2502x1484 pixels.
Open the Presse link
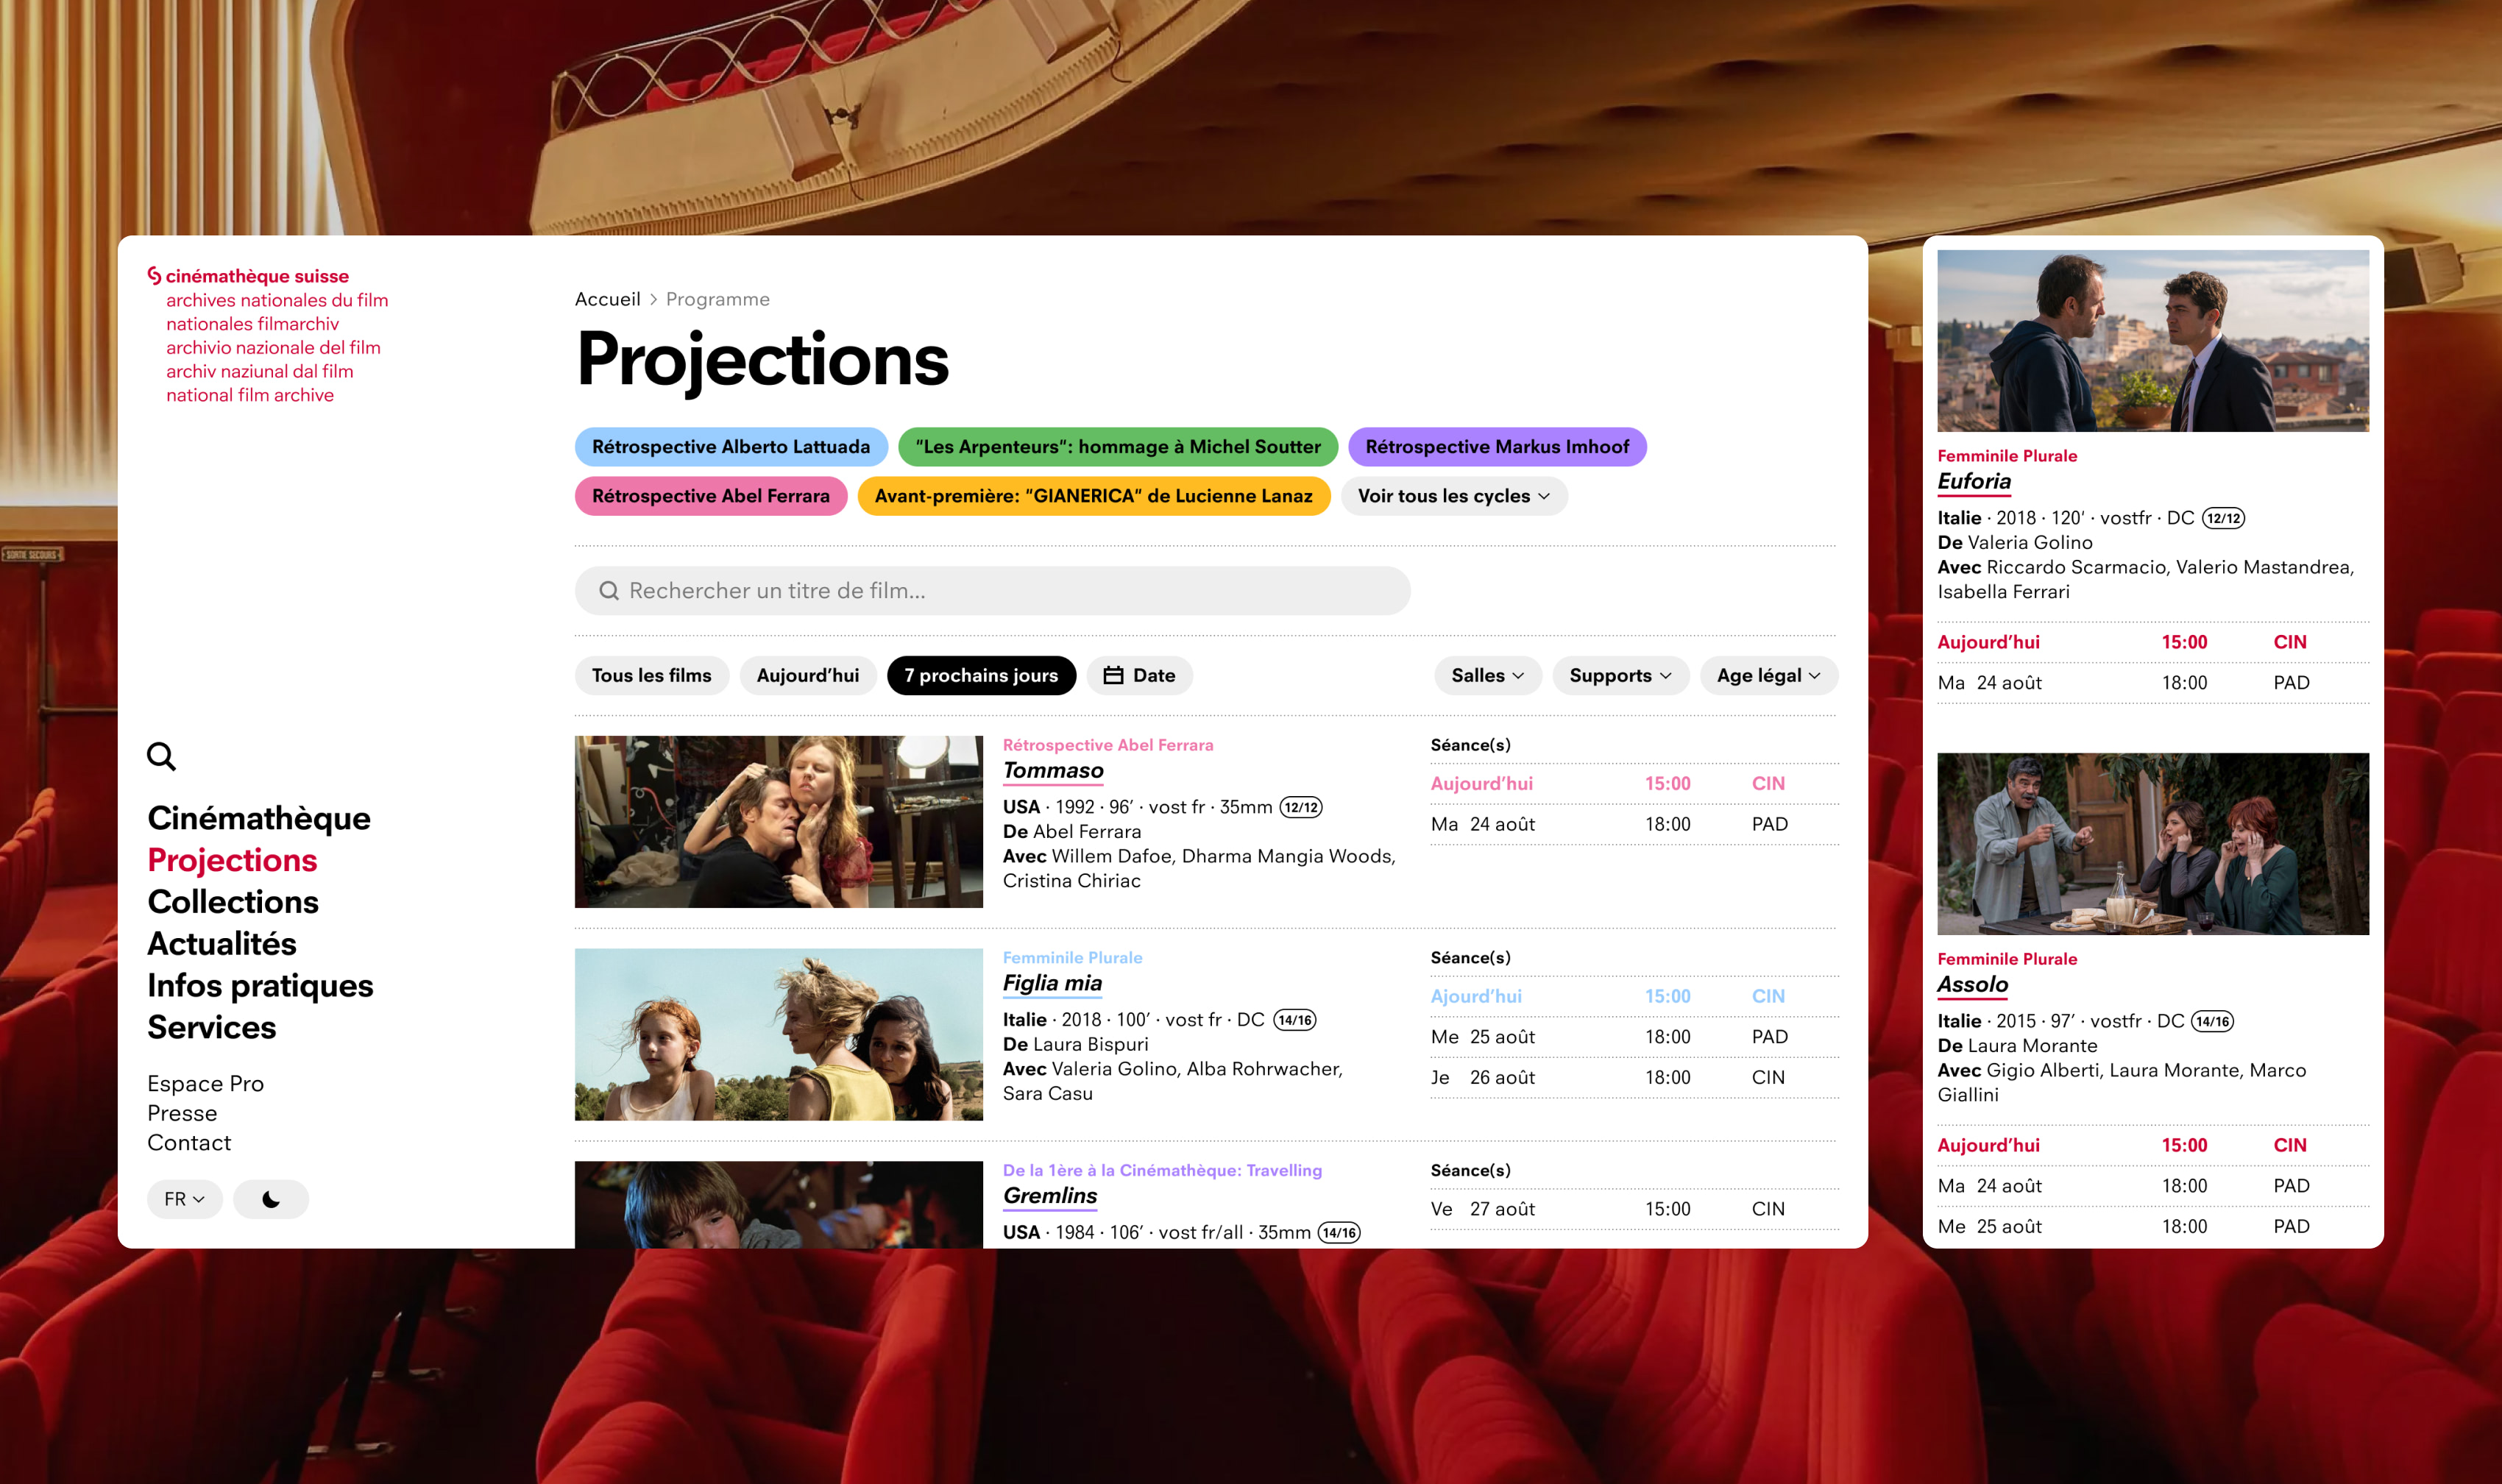pyautogui.click(x=182, y=1113)
